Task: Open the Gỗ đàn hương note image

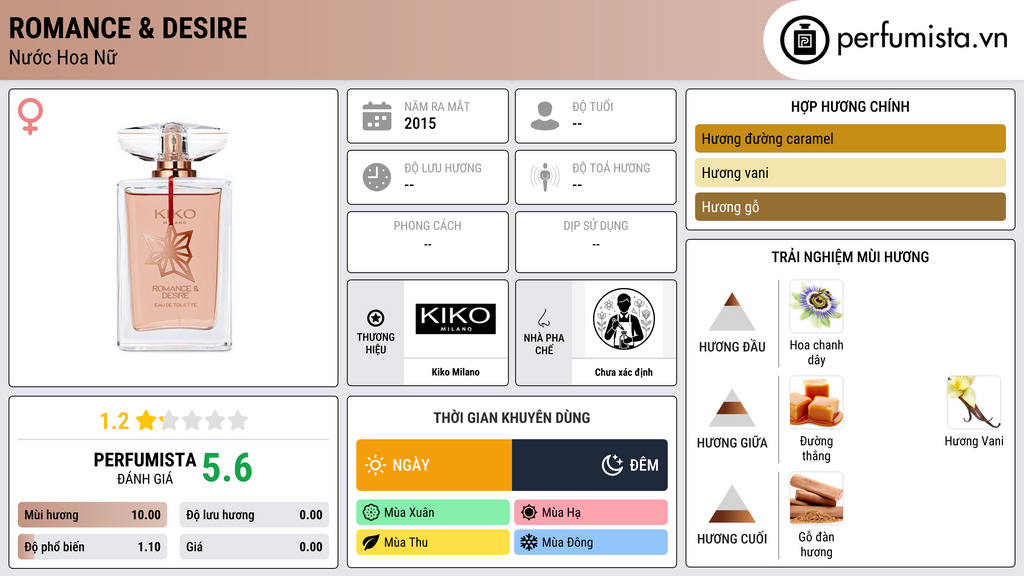Action: pyautogui.click(x=816, y=498)
